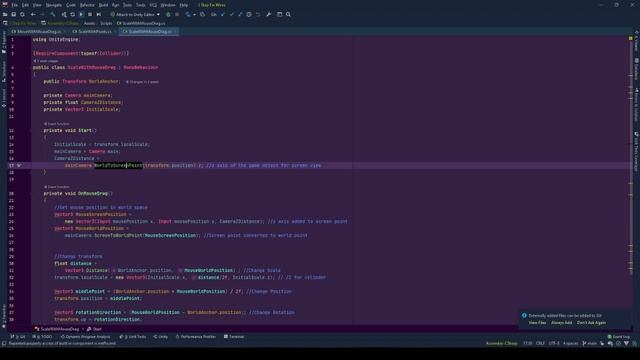
Task: Click the main Git branch widget
Action: [589, 343]
